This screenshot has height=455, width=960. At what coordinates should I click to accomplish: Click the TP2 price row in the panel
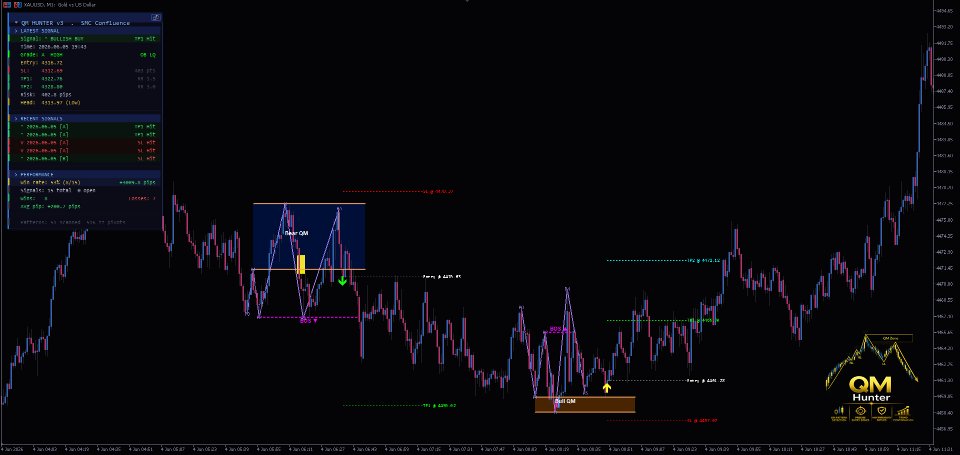pos(85,86)
